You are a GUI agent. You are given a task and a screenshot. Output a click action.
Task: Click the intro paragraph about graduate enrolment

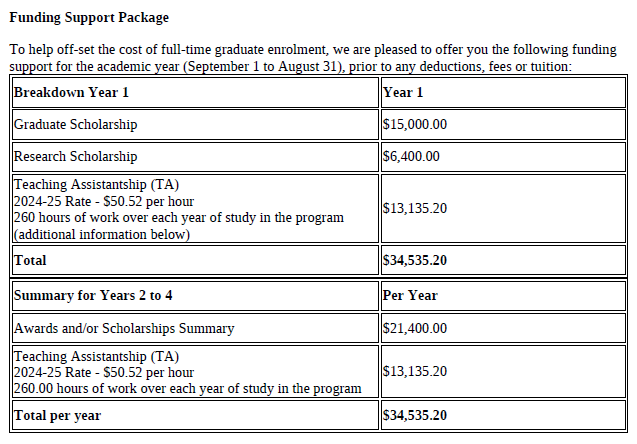point(313,58)
